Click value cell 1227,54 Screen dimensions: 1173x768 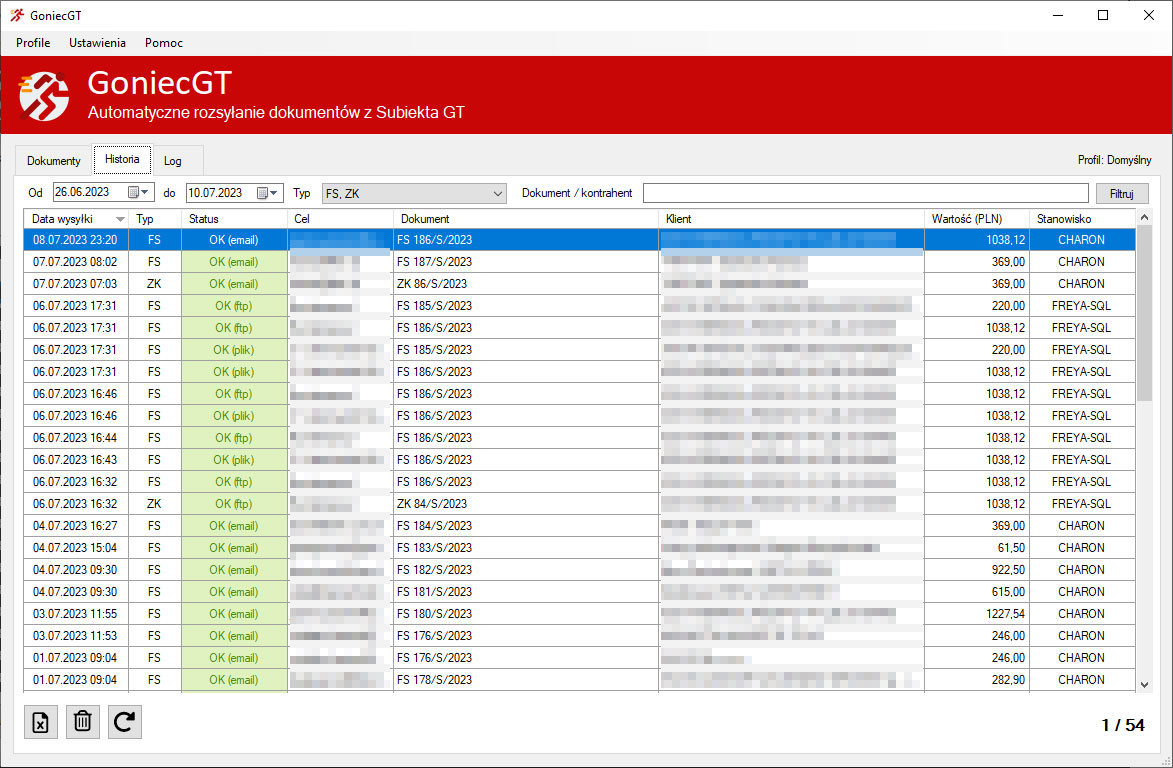click(977, 614)
